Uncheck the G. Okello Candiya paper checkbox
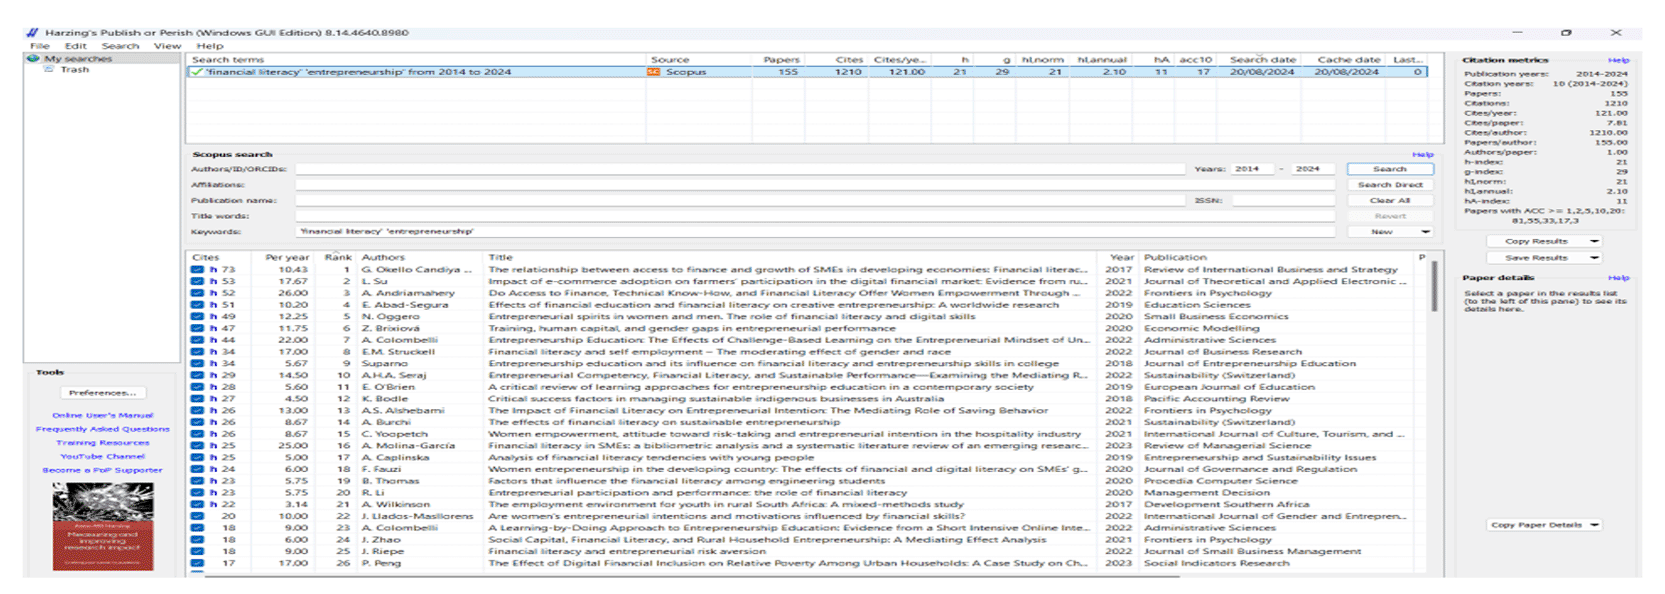 [x=198, y=270]
